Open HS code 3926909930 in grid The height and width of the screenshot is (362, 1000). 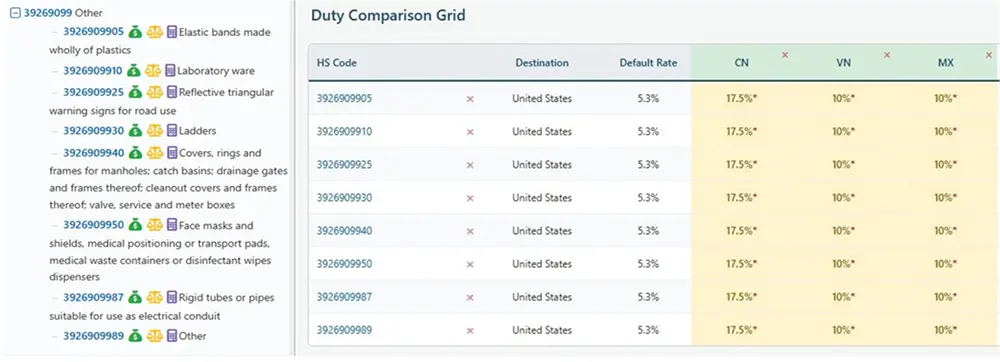[x=344, y=198]
